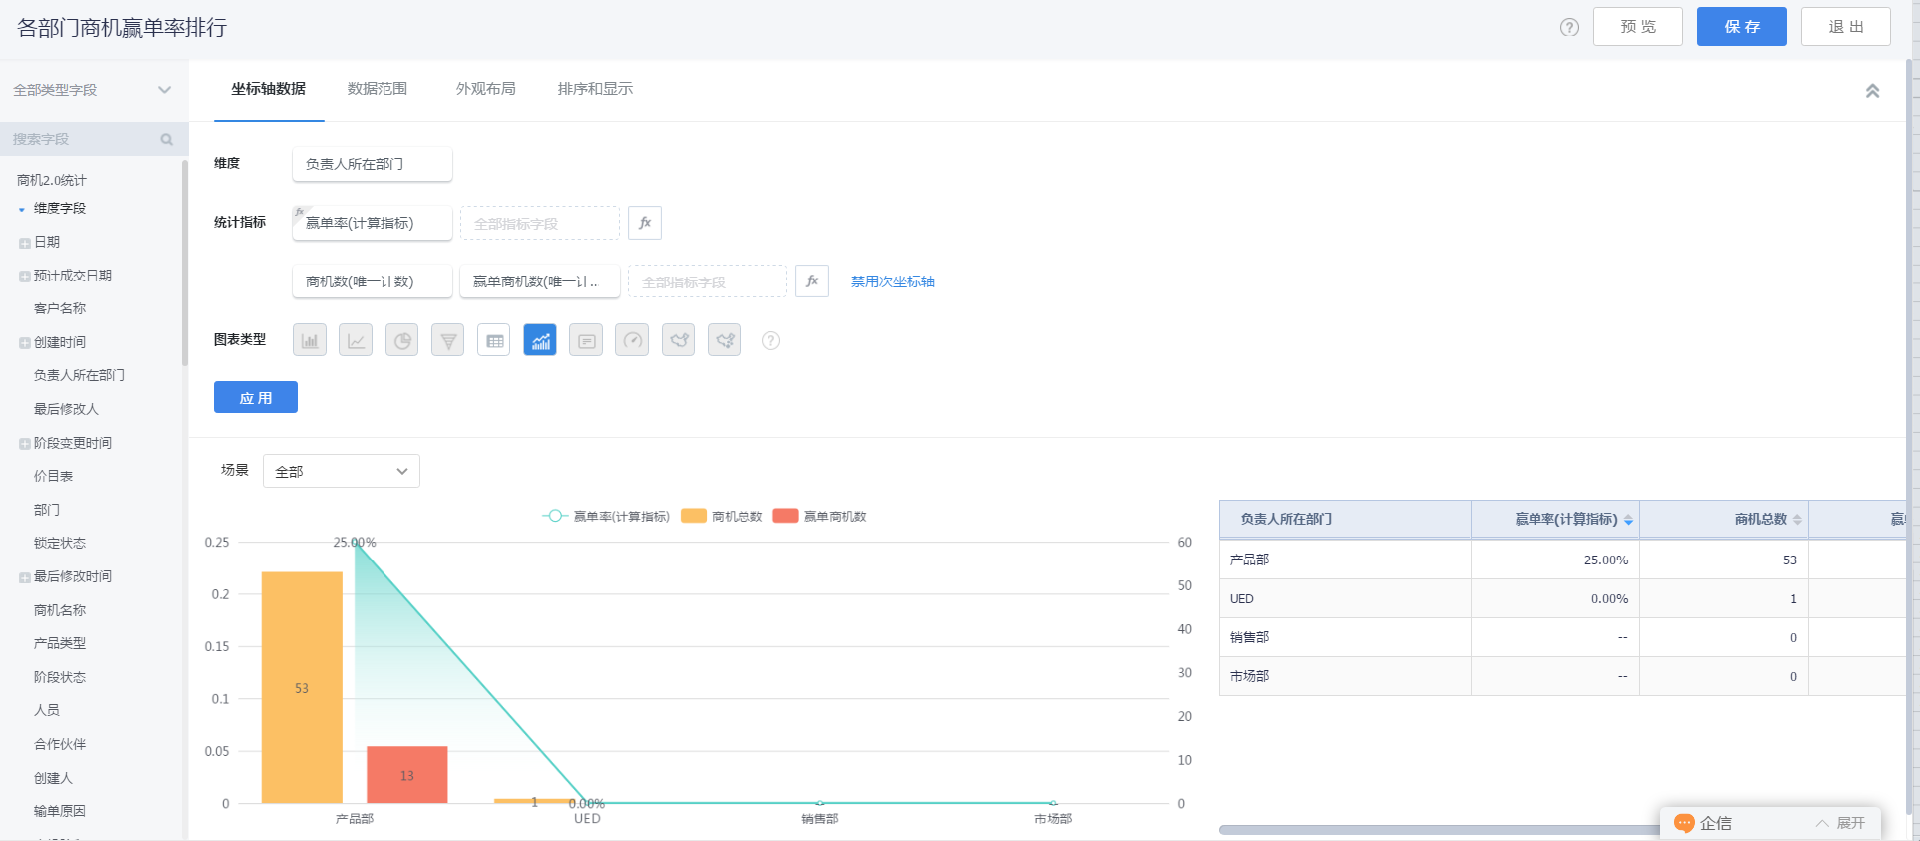Select the 输单原因 field

[60, 812]
